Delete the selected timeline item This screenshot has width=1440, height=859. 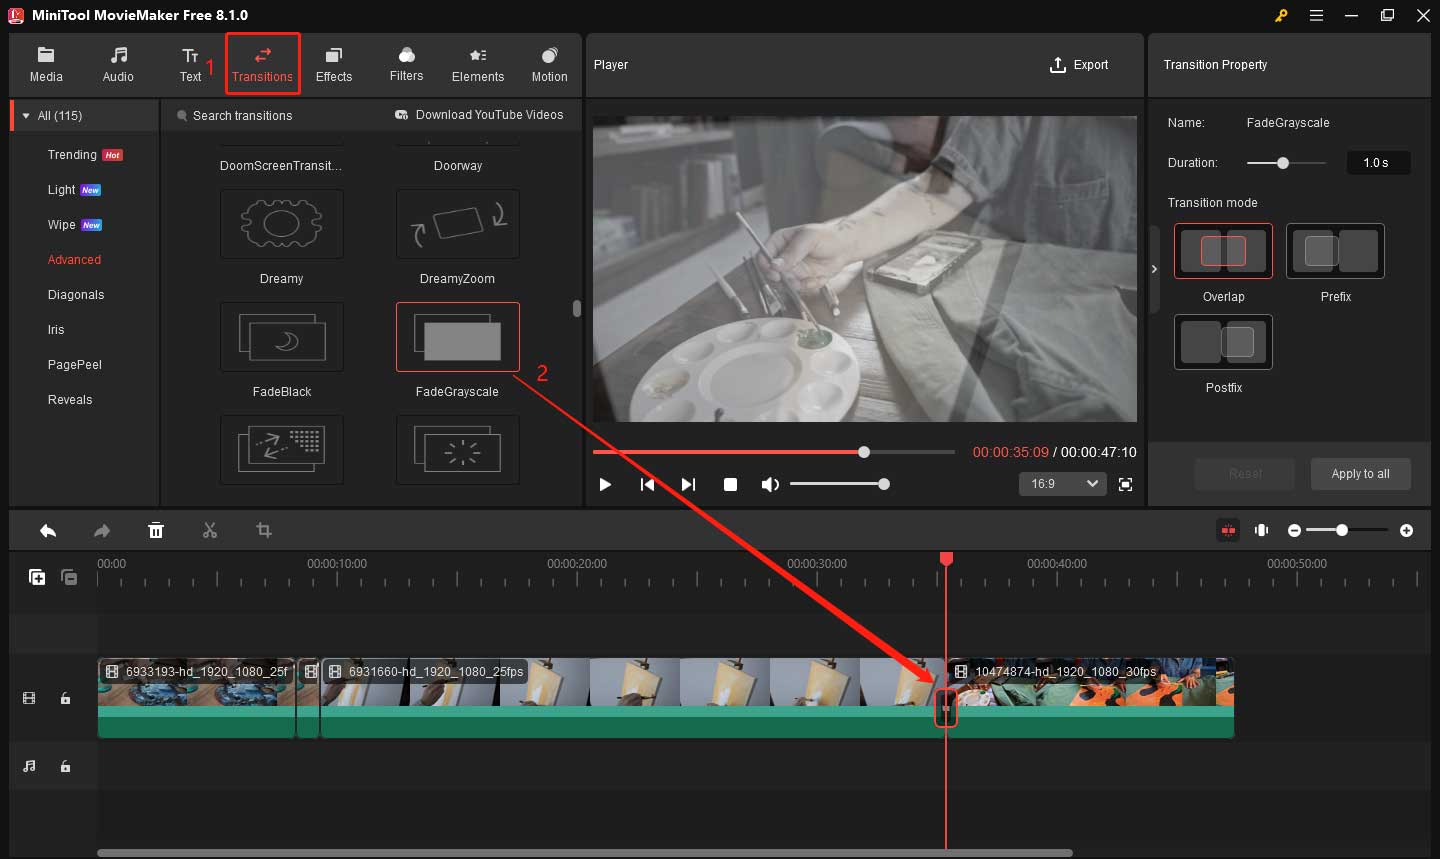coord(156,531)
